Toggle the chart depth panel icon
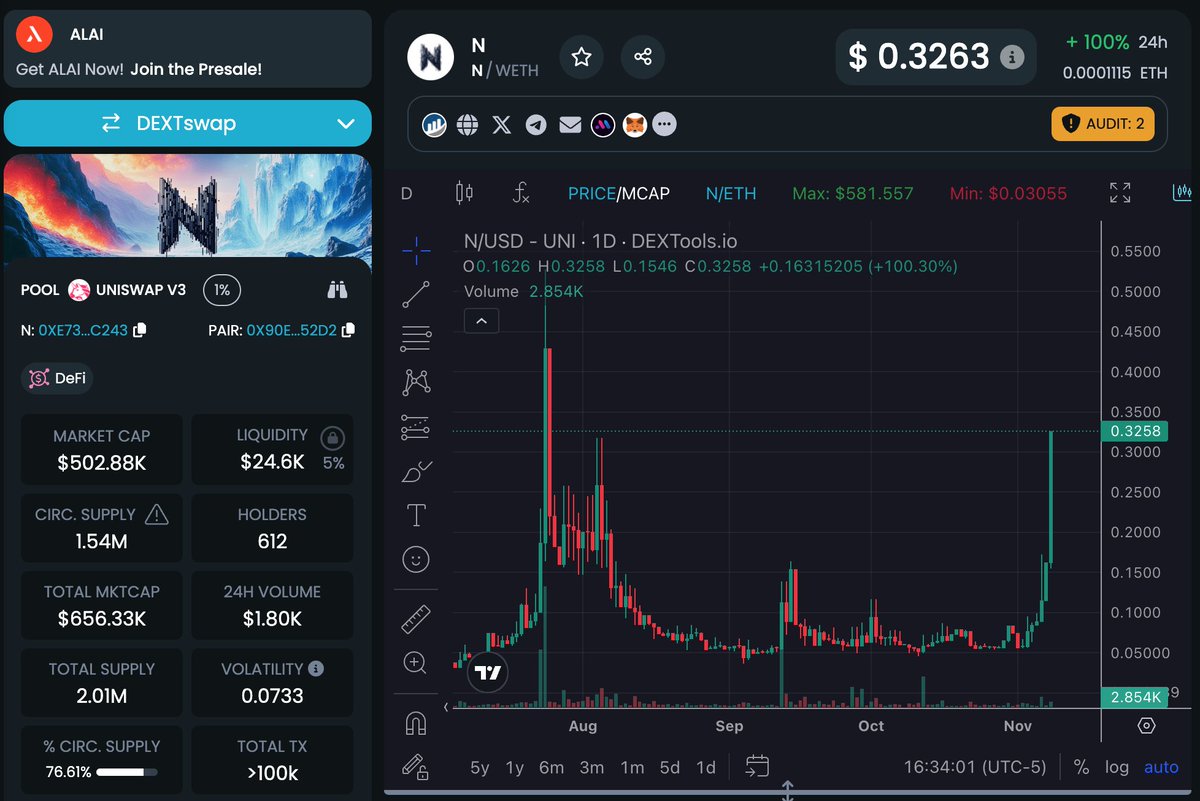Image resolution: width=1200 pixels, height=801 pixels. coord(1182,192)
